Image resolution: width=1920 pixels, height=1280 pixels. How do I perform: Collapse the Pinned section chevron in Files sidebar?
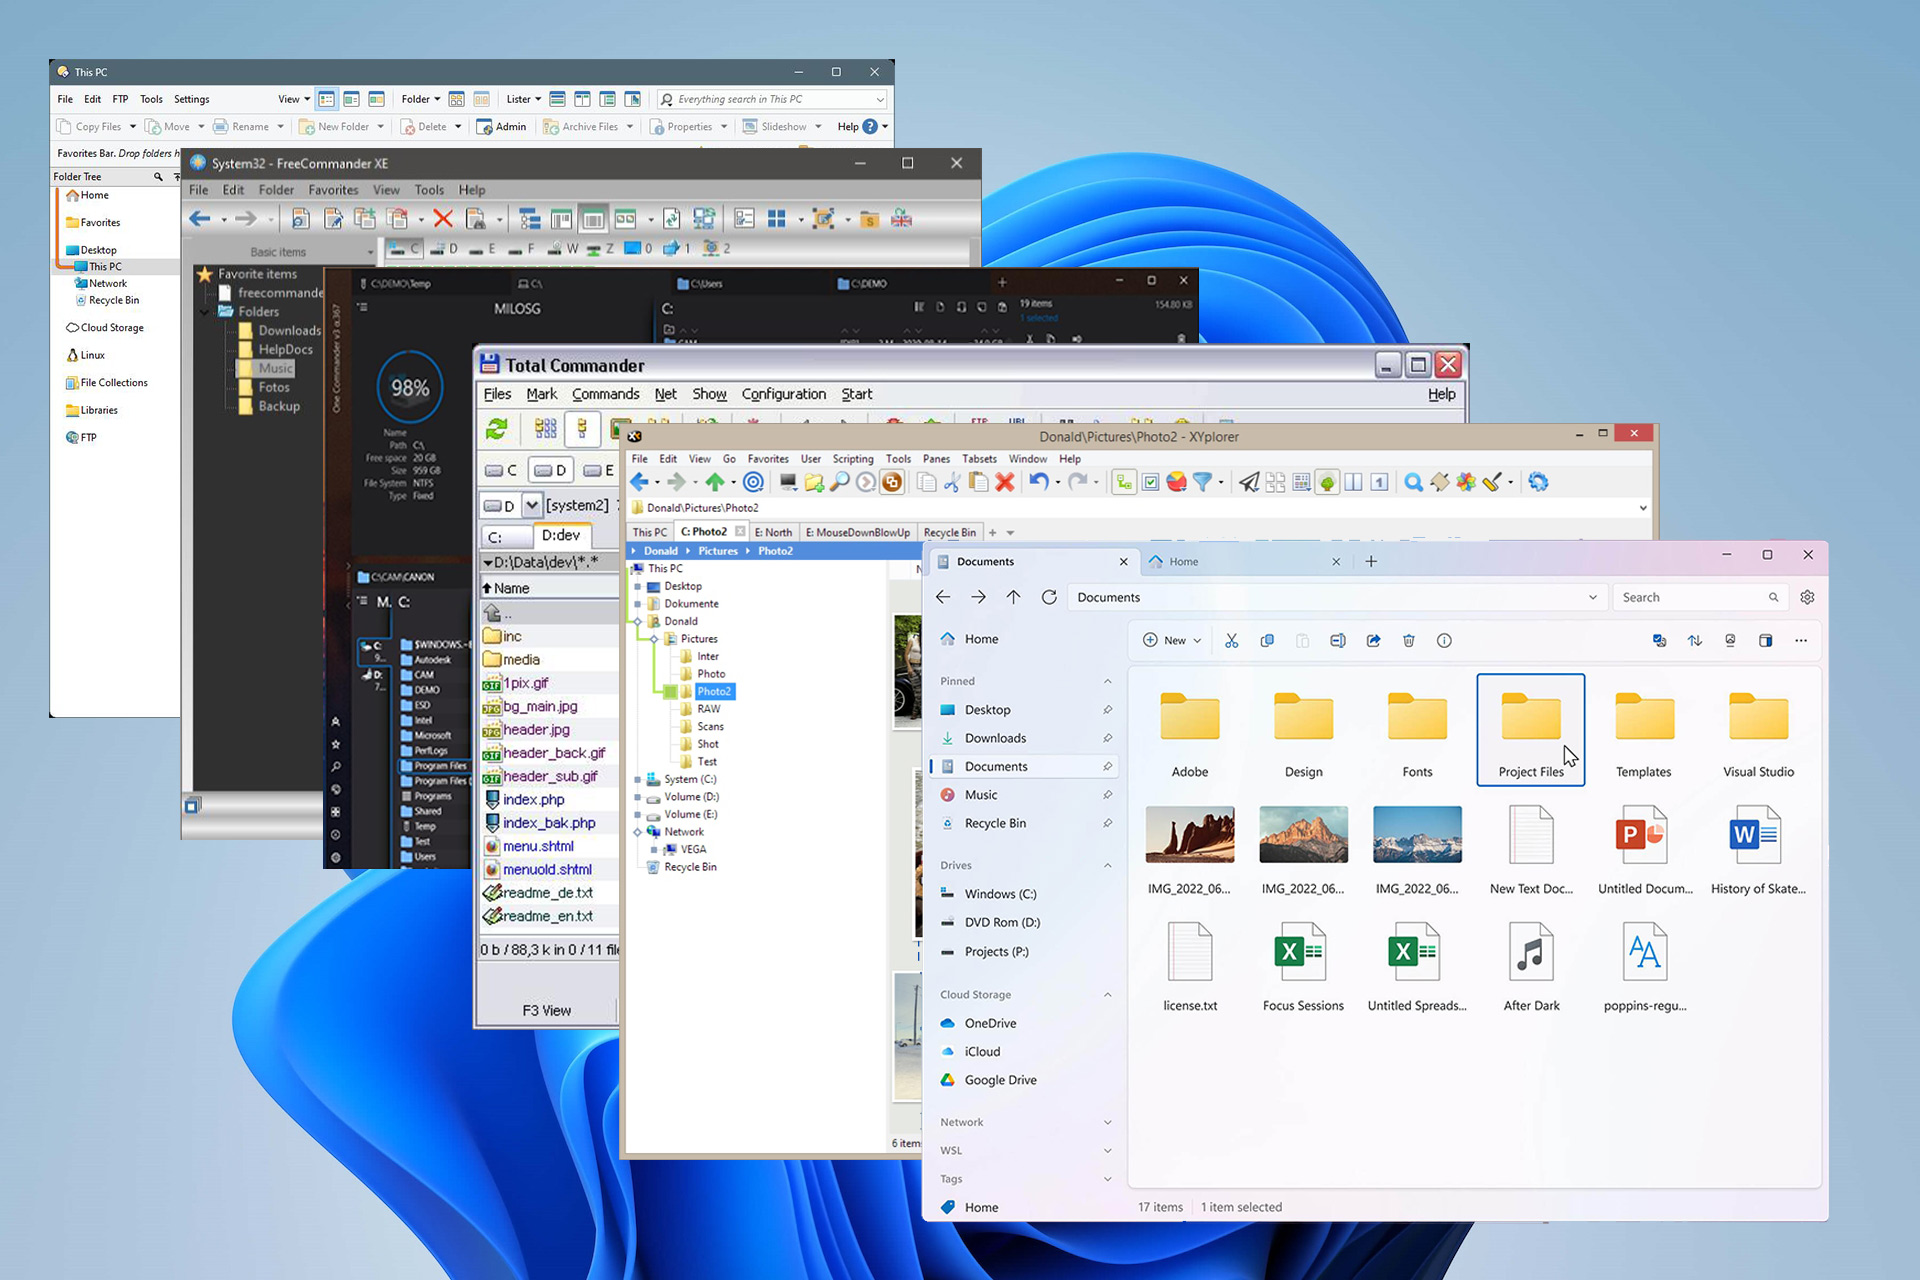tap(1107, 681)
